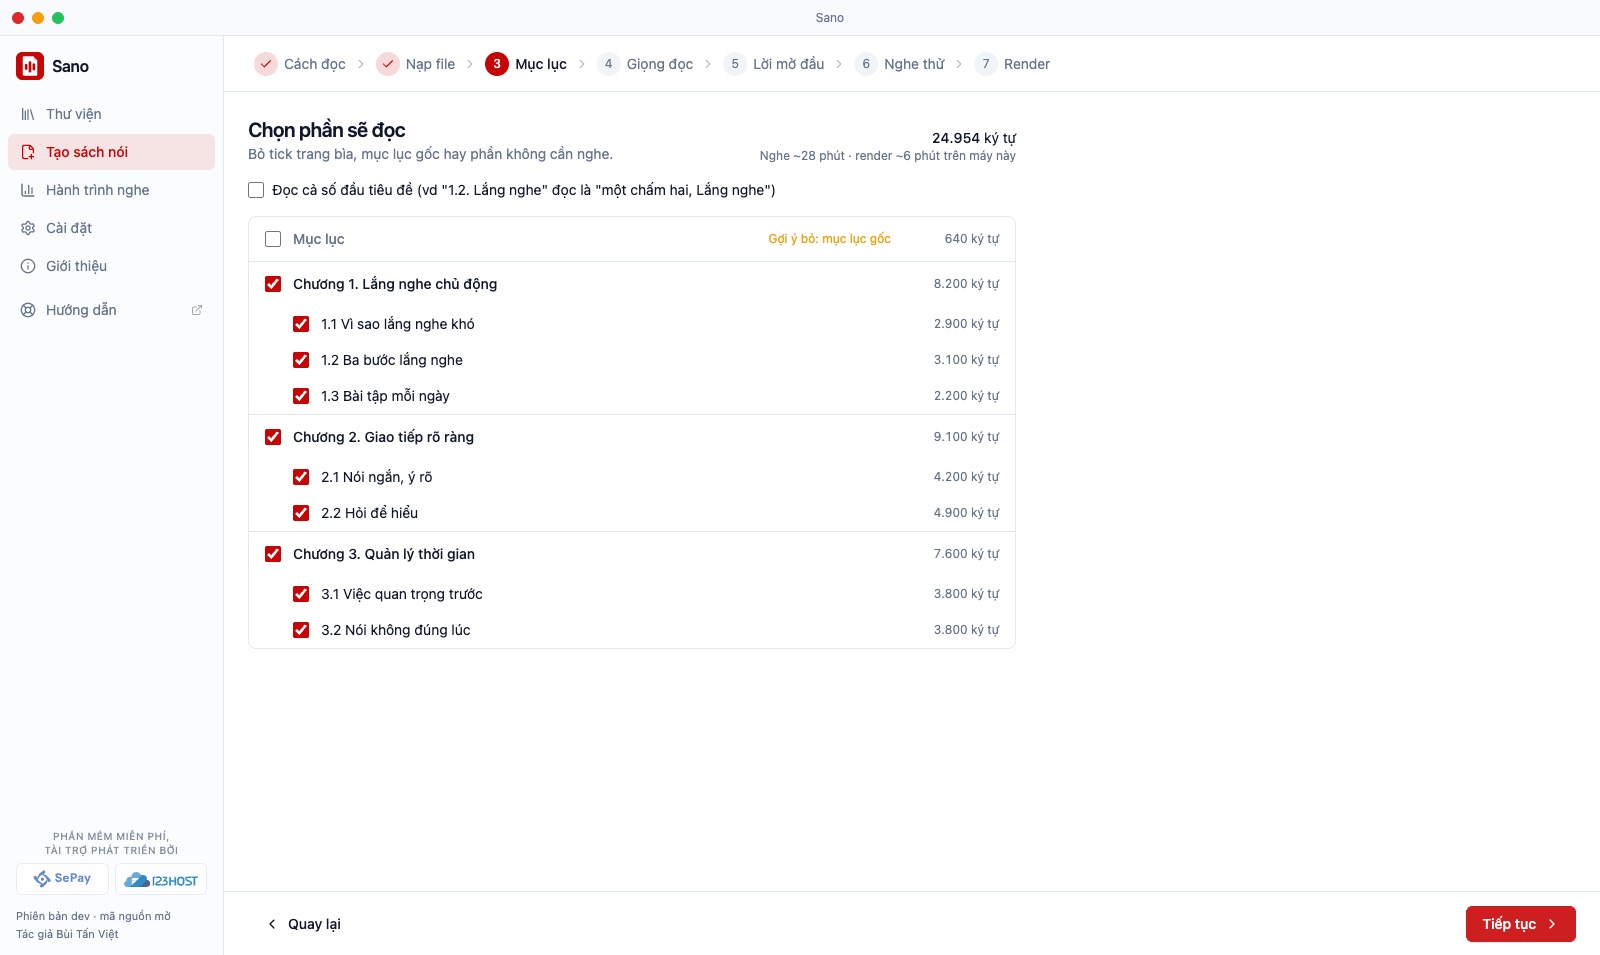Uncheck 1.1 Vì sao lắng nghe khó
1600x955 pixels.
[301, 324]
